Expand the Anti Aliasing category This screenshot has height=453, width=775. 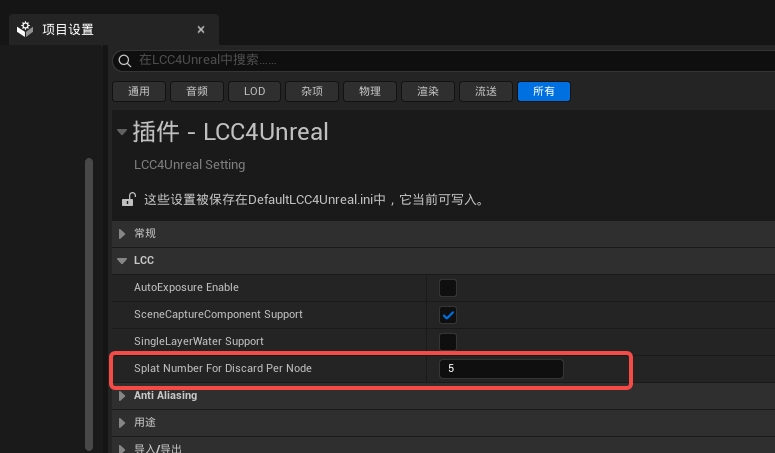(x=122, y=396)
